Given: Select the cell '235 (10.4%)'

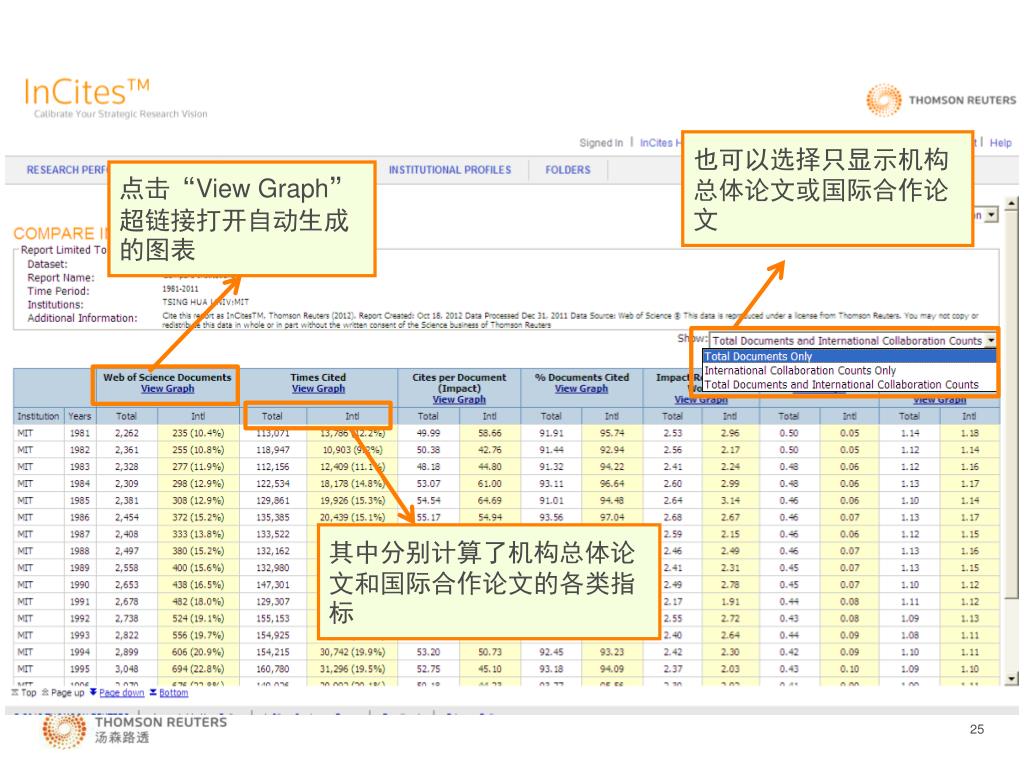Looking at the screenshot, I should tap(198, 433).
